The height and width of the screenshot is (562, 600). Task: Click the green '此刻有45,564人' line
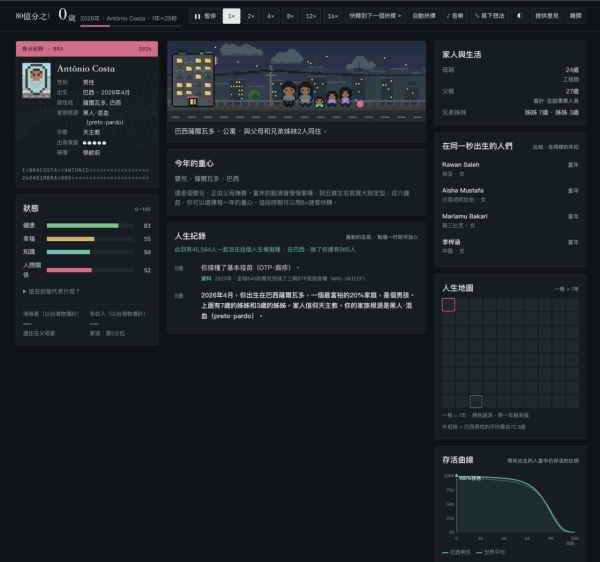[265, 249]
